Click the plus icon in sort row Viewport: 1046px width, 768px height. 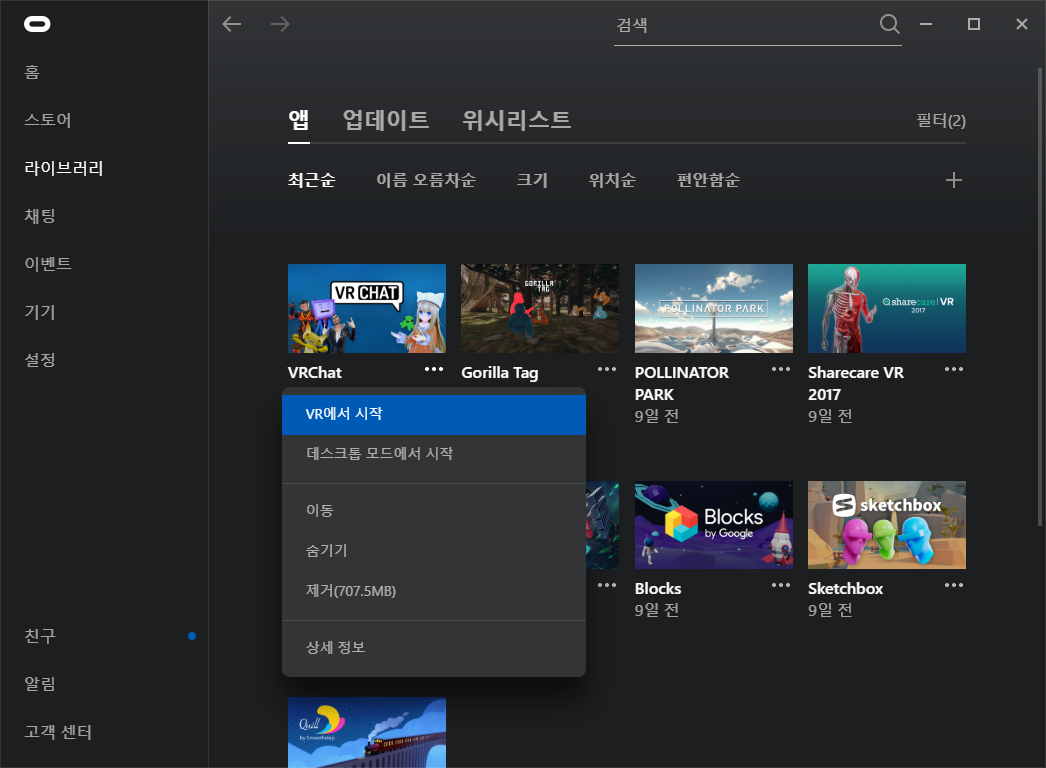tap(954, 180)
